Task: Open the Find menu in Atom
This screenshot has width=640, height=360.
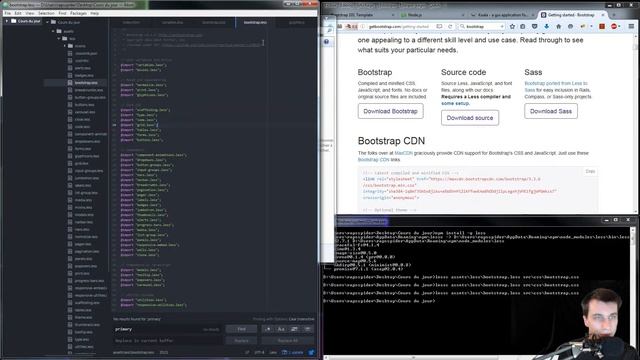Action: pos(62,13)
